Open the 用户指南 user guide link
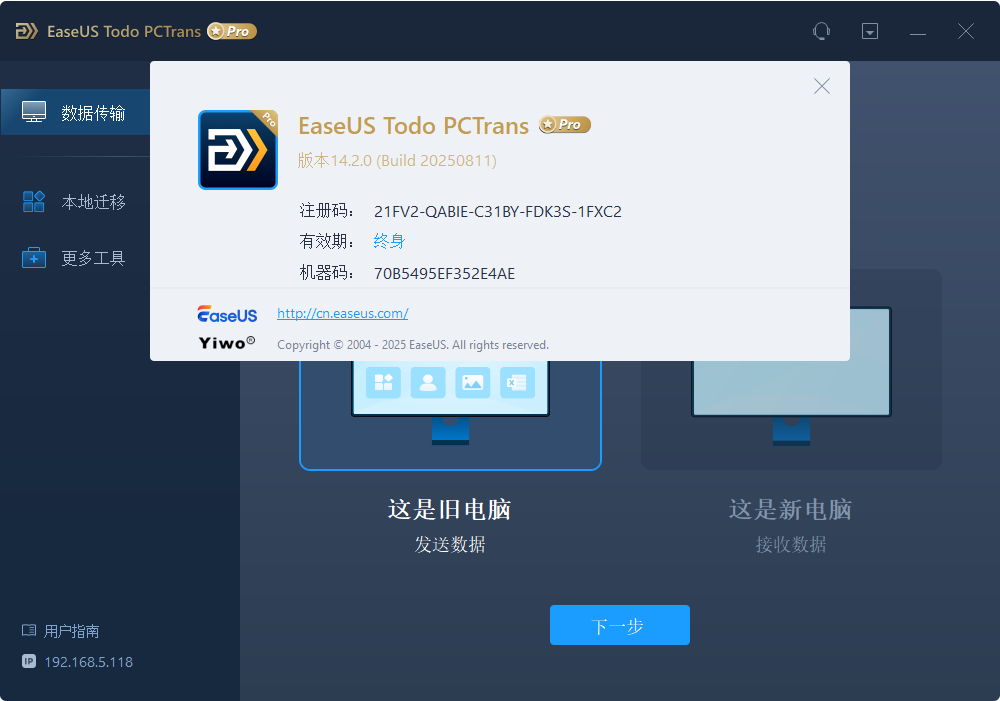The image size is (1000, 701). coord(71,631)
